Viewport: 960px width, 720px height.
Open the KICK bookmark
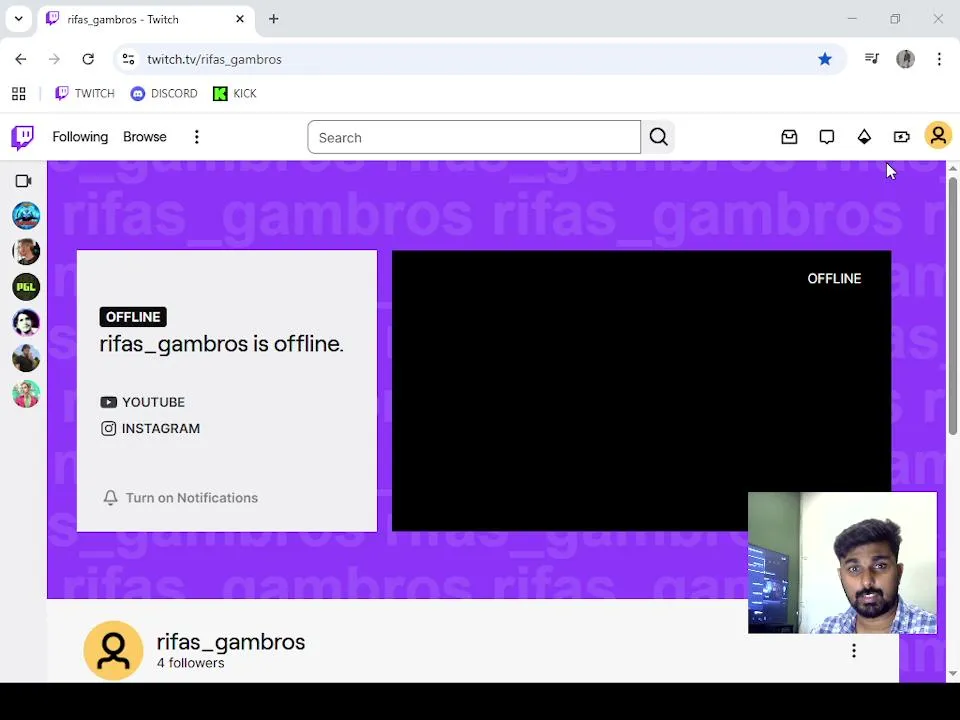coord(234,94)
